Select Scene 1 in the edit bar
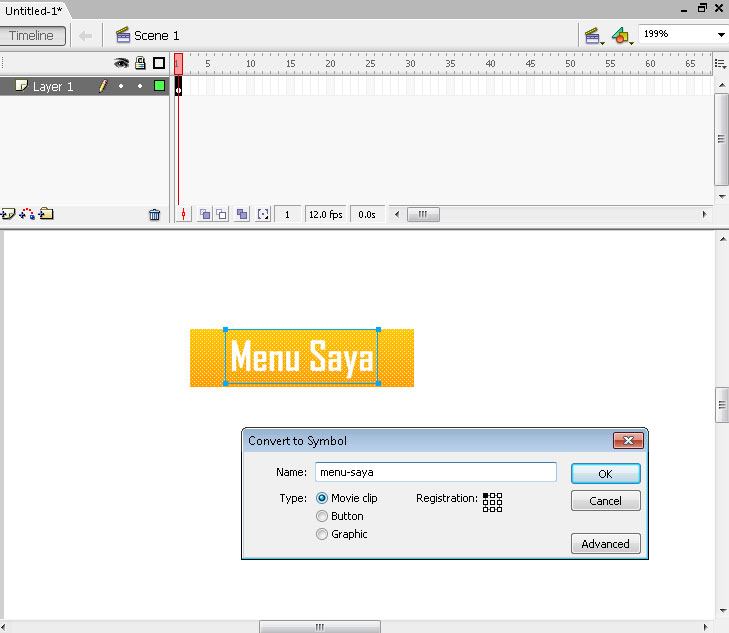 pyautogui.click(x=147, y=35)
